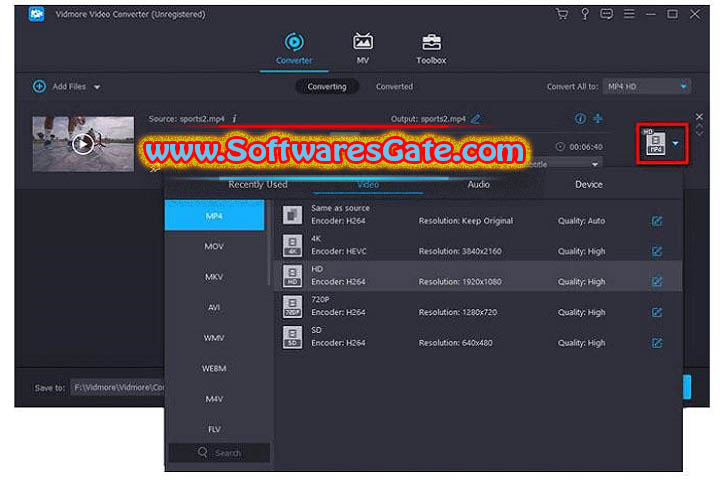Click the Save to path field

(117, 388)
